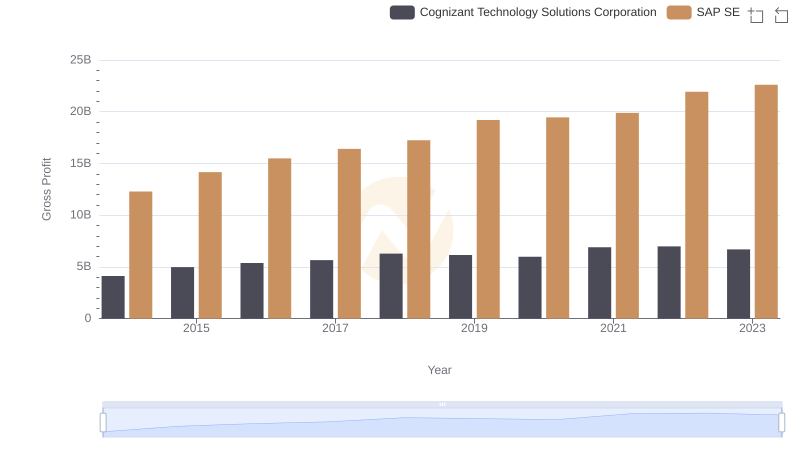Click Cognizant Technology Solutions Corporation legend label
Image resolution: width=800 pixels, height=461 pixels.
point(538,12)
